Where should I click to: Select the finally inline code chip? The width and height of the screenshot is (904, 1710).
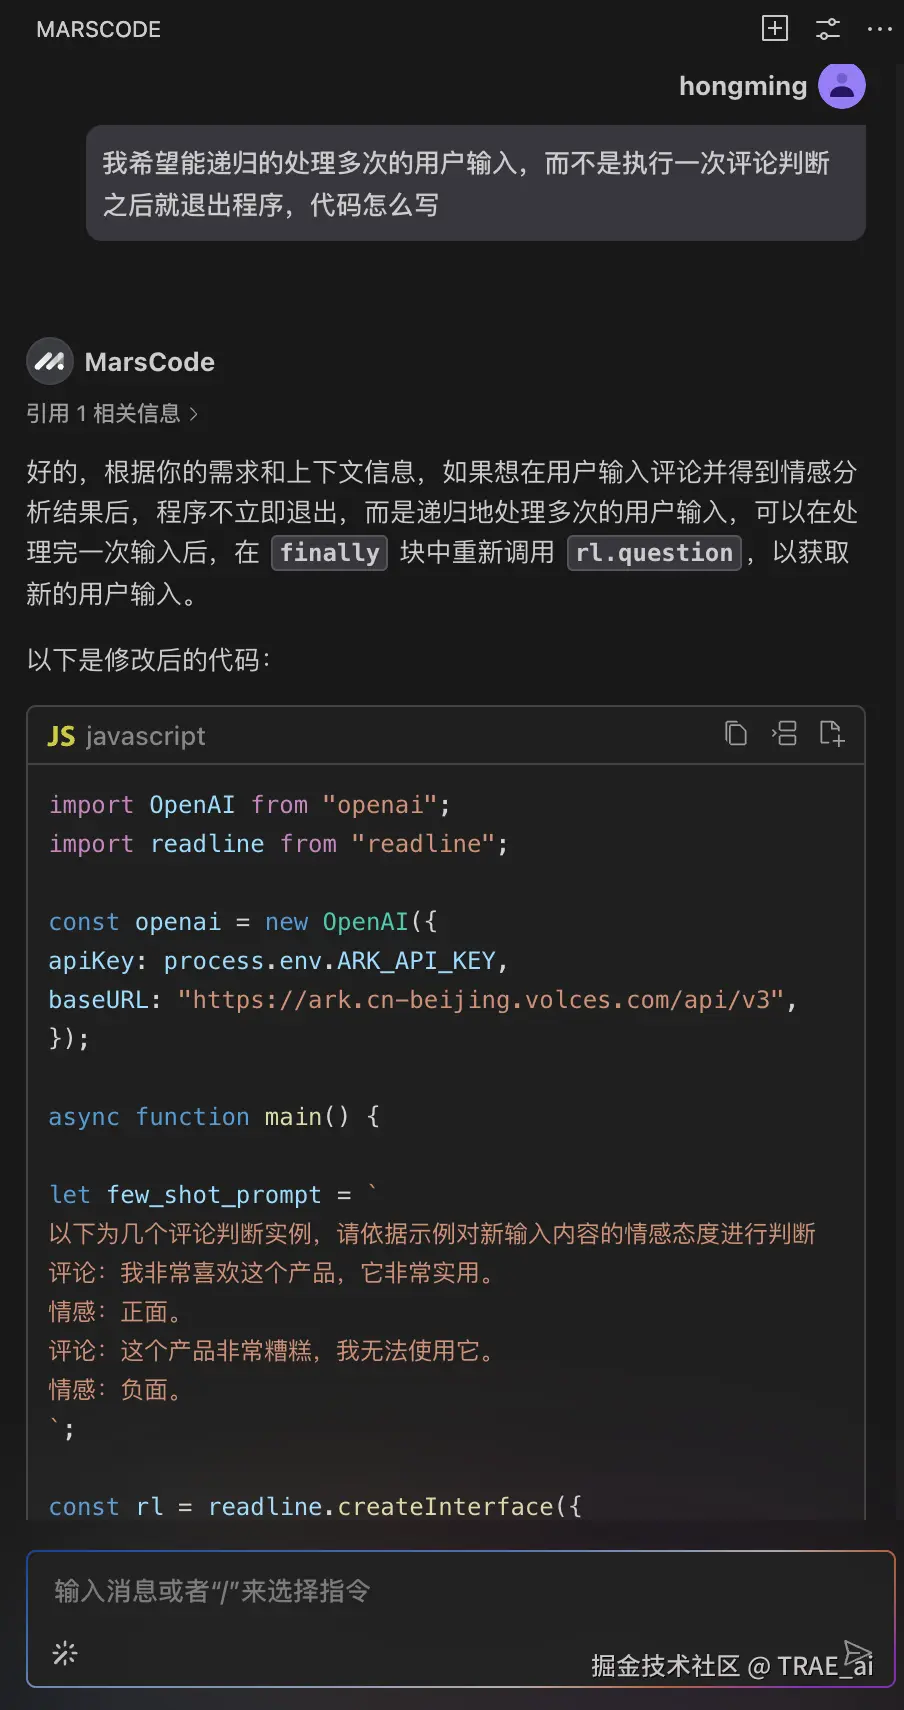pos(329,552)
